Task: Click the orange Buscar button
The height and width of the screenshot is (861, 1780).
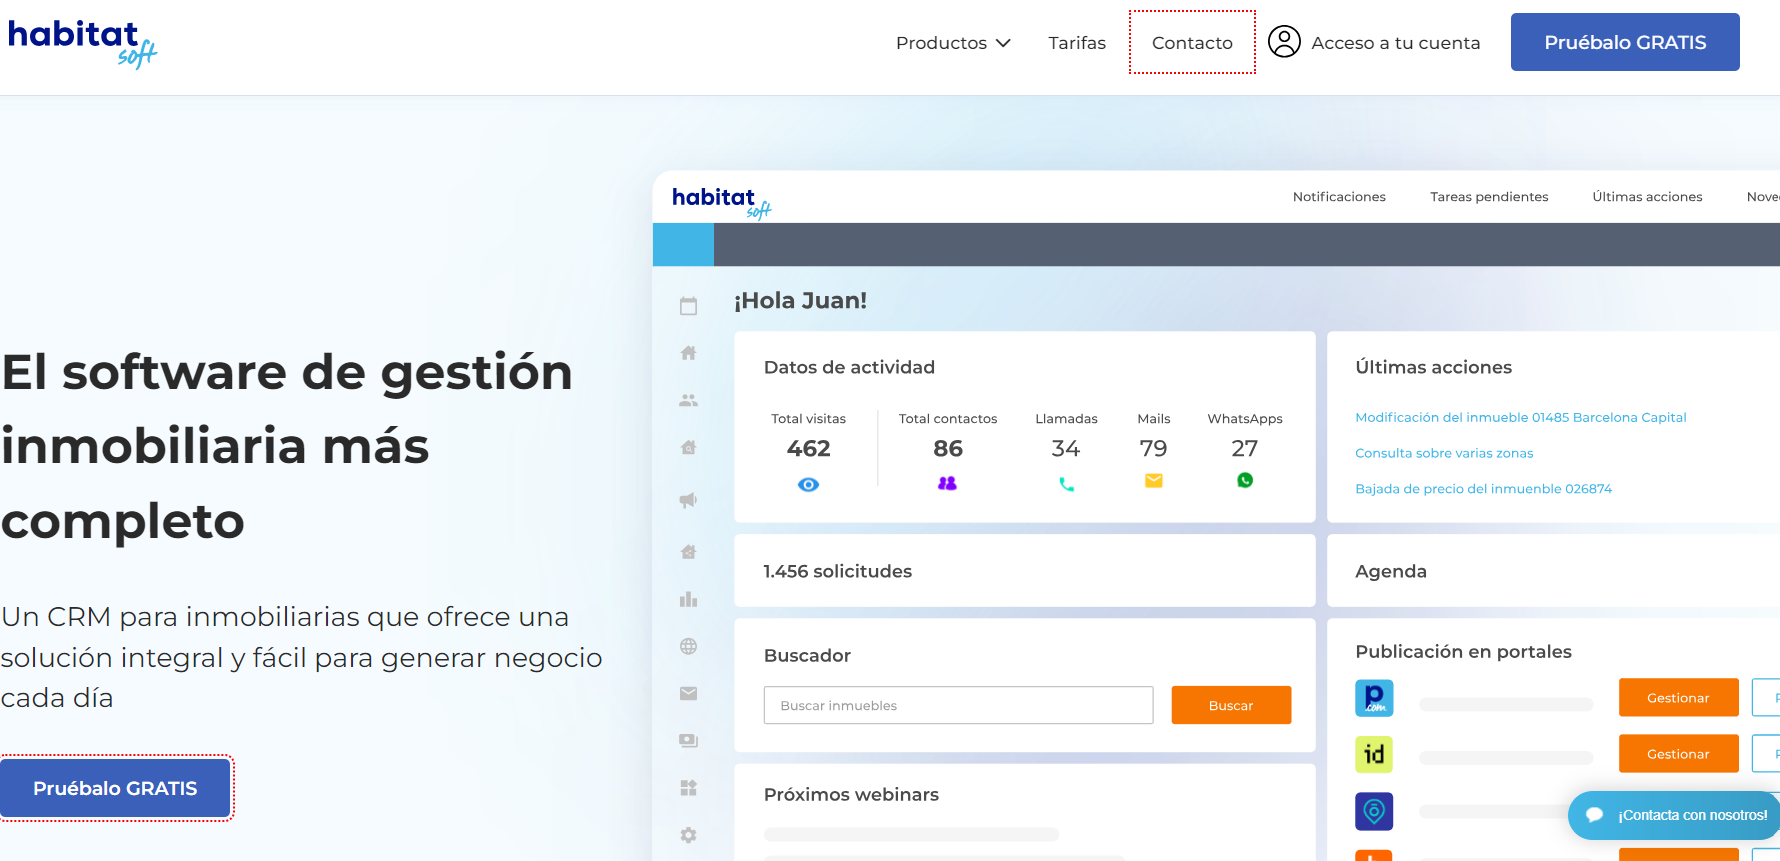Action: point(1231,705)
